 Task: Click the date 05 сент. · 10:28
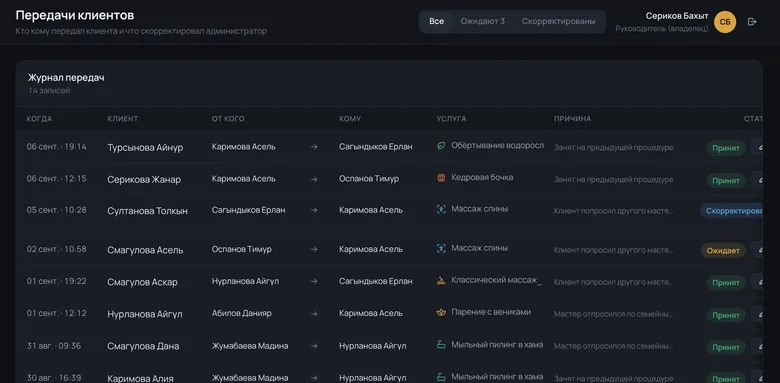tap(57, 210)
